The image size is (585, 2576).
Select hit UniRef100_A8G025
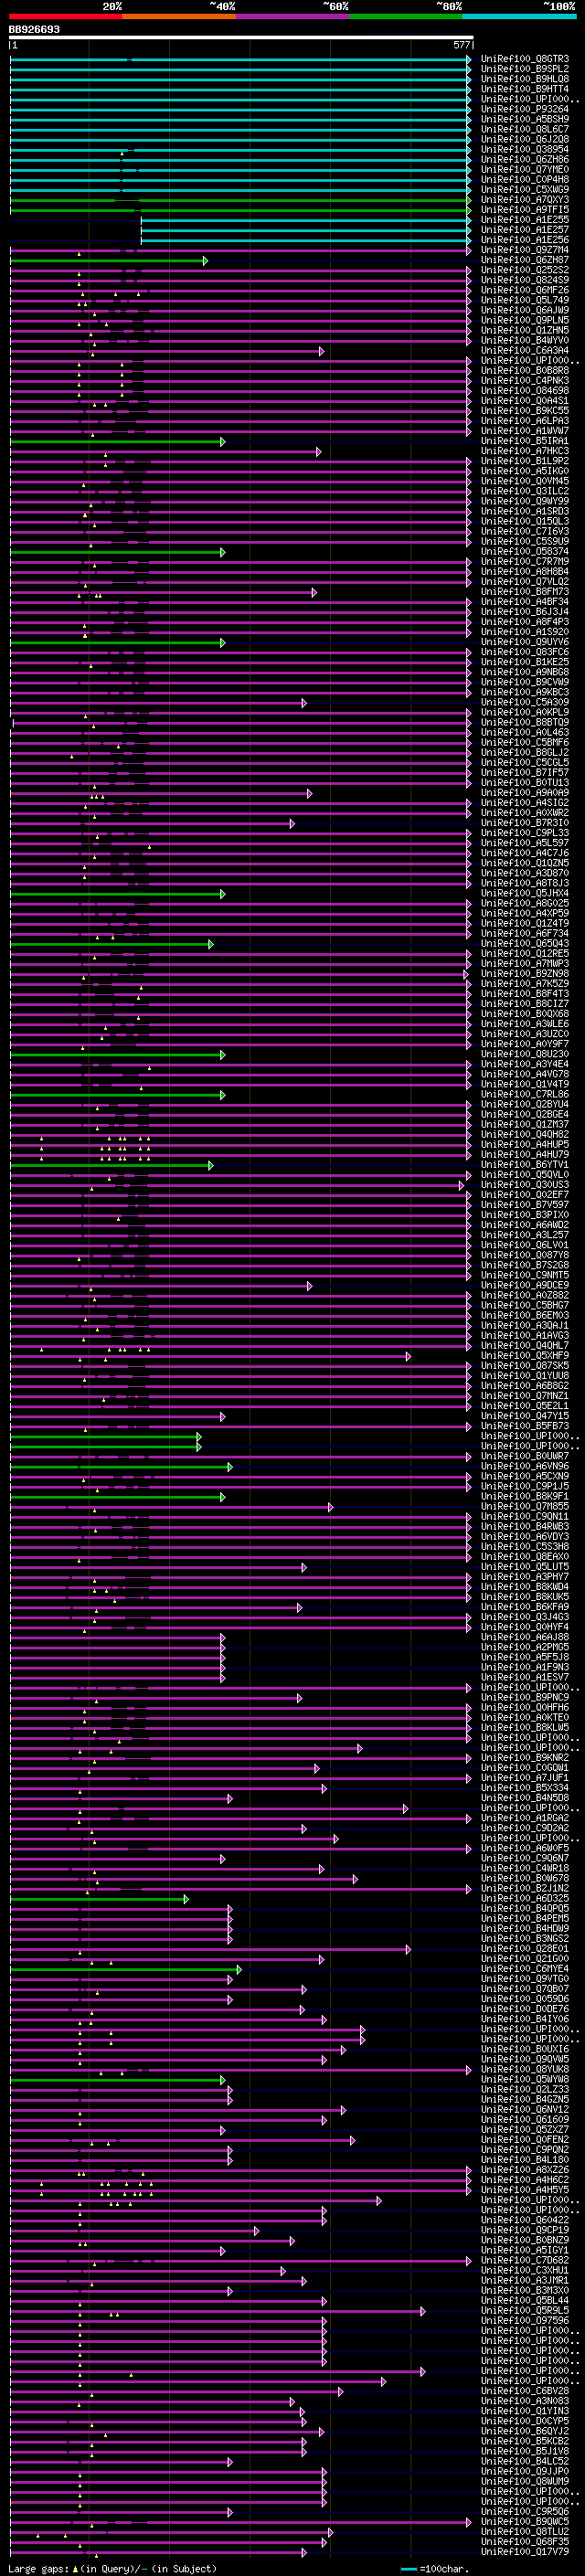point(525,904)
